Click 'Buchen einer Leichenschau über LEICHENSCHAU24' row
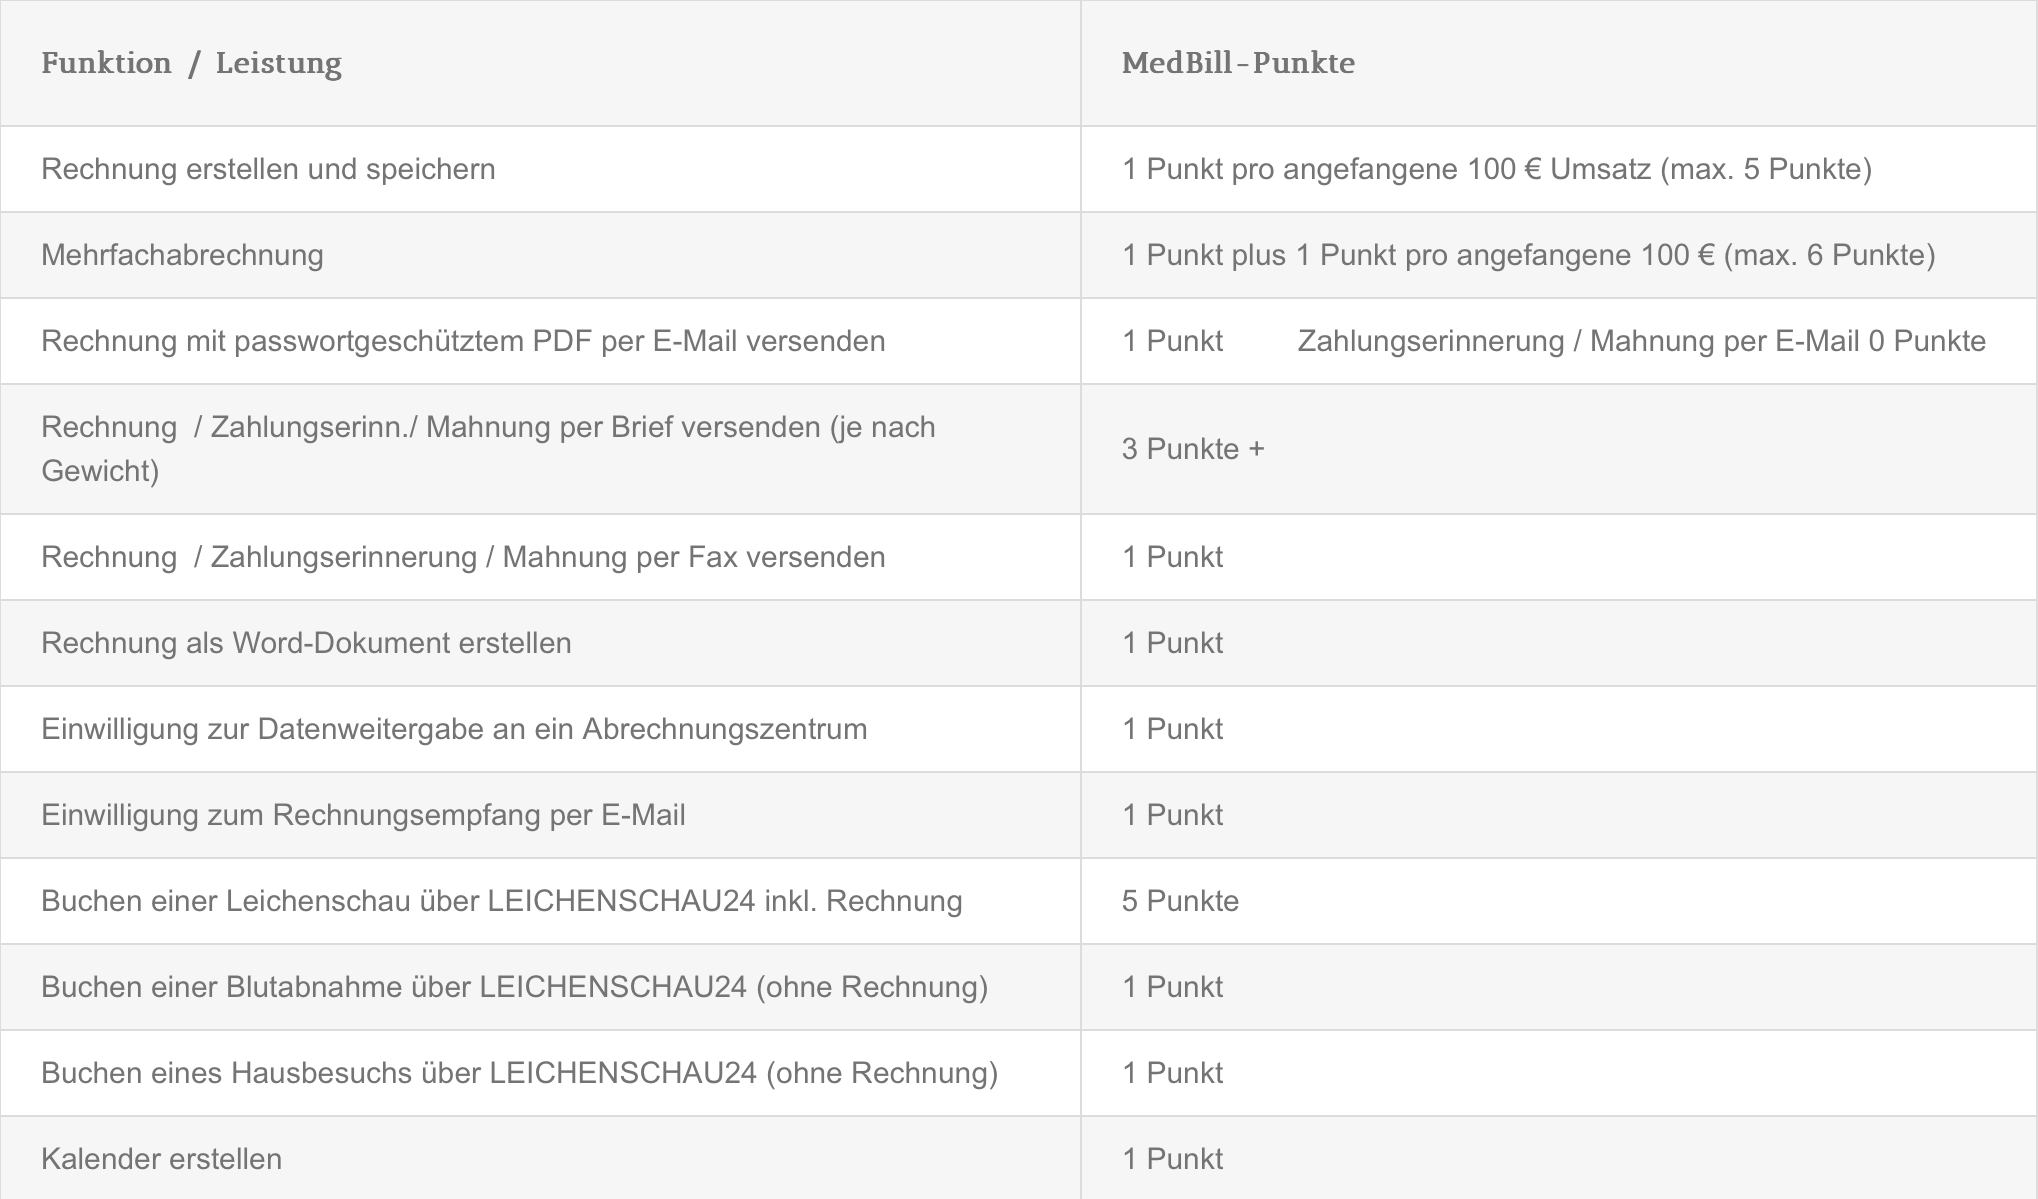 (x=1019, y=901)
